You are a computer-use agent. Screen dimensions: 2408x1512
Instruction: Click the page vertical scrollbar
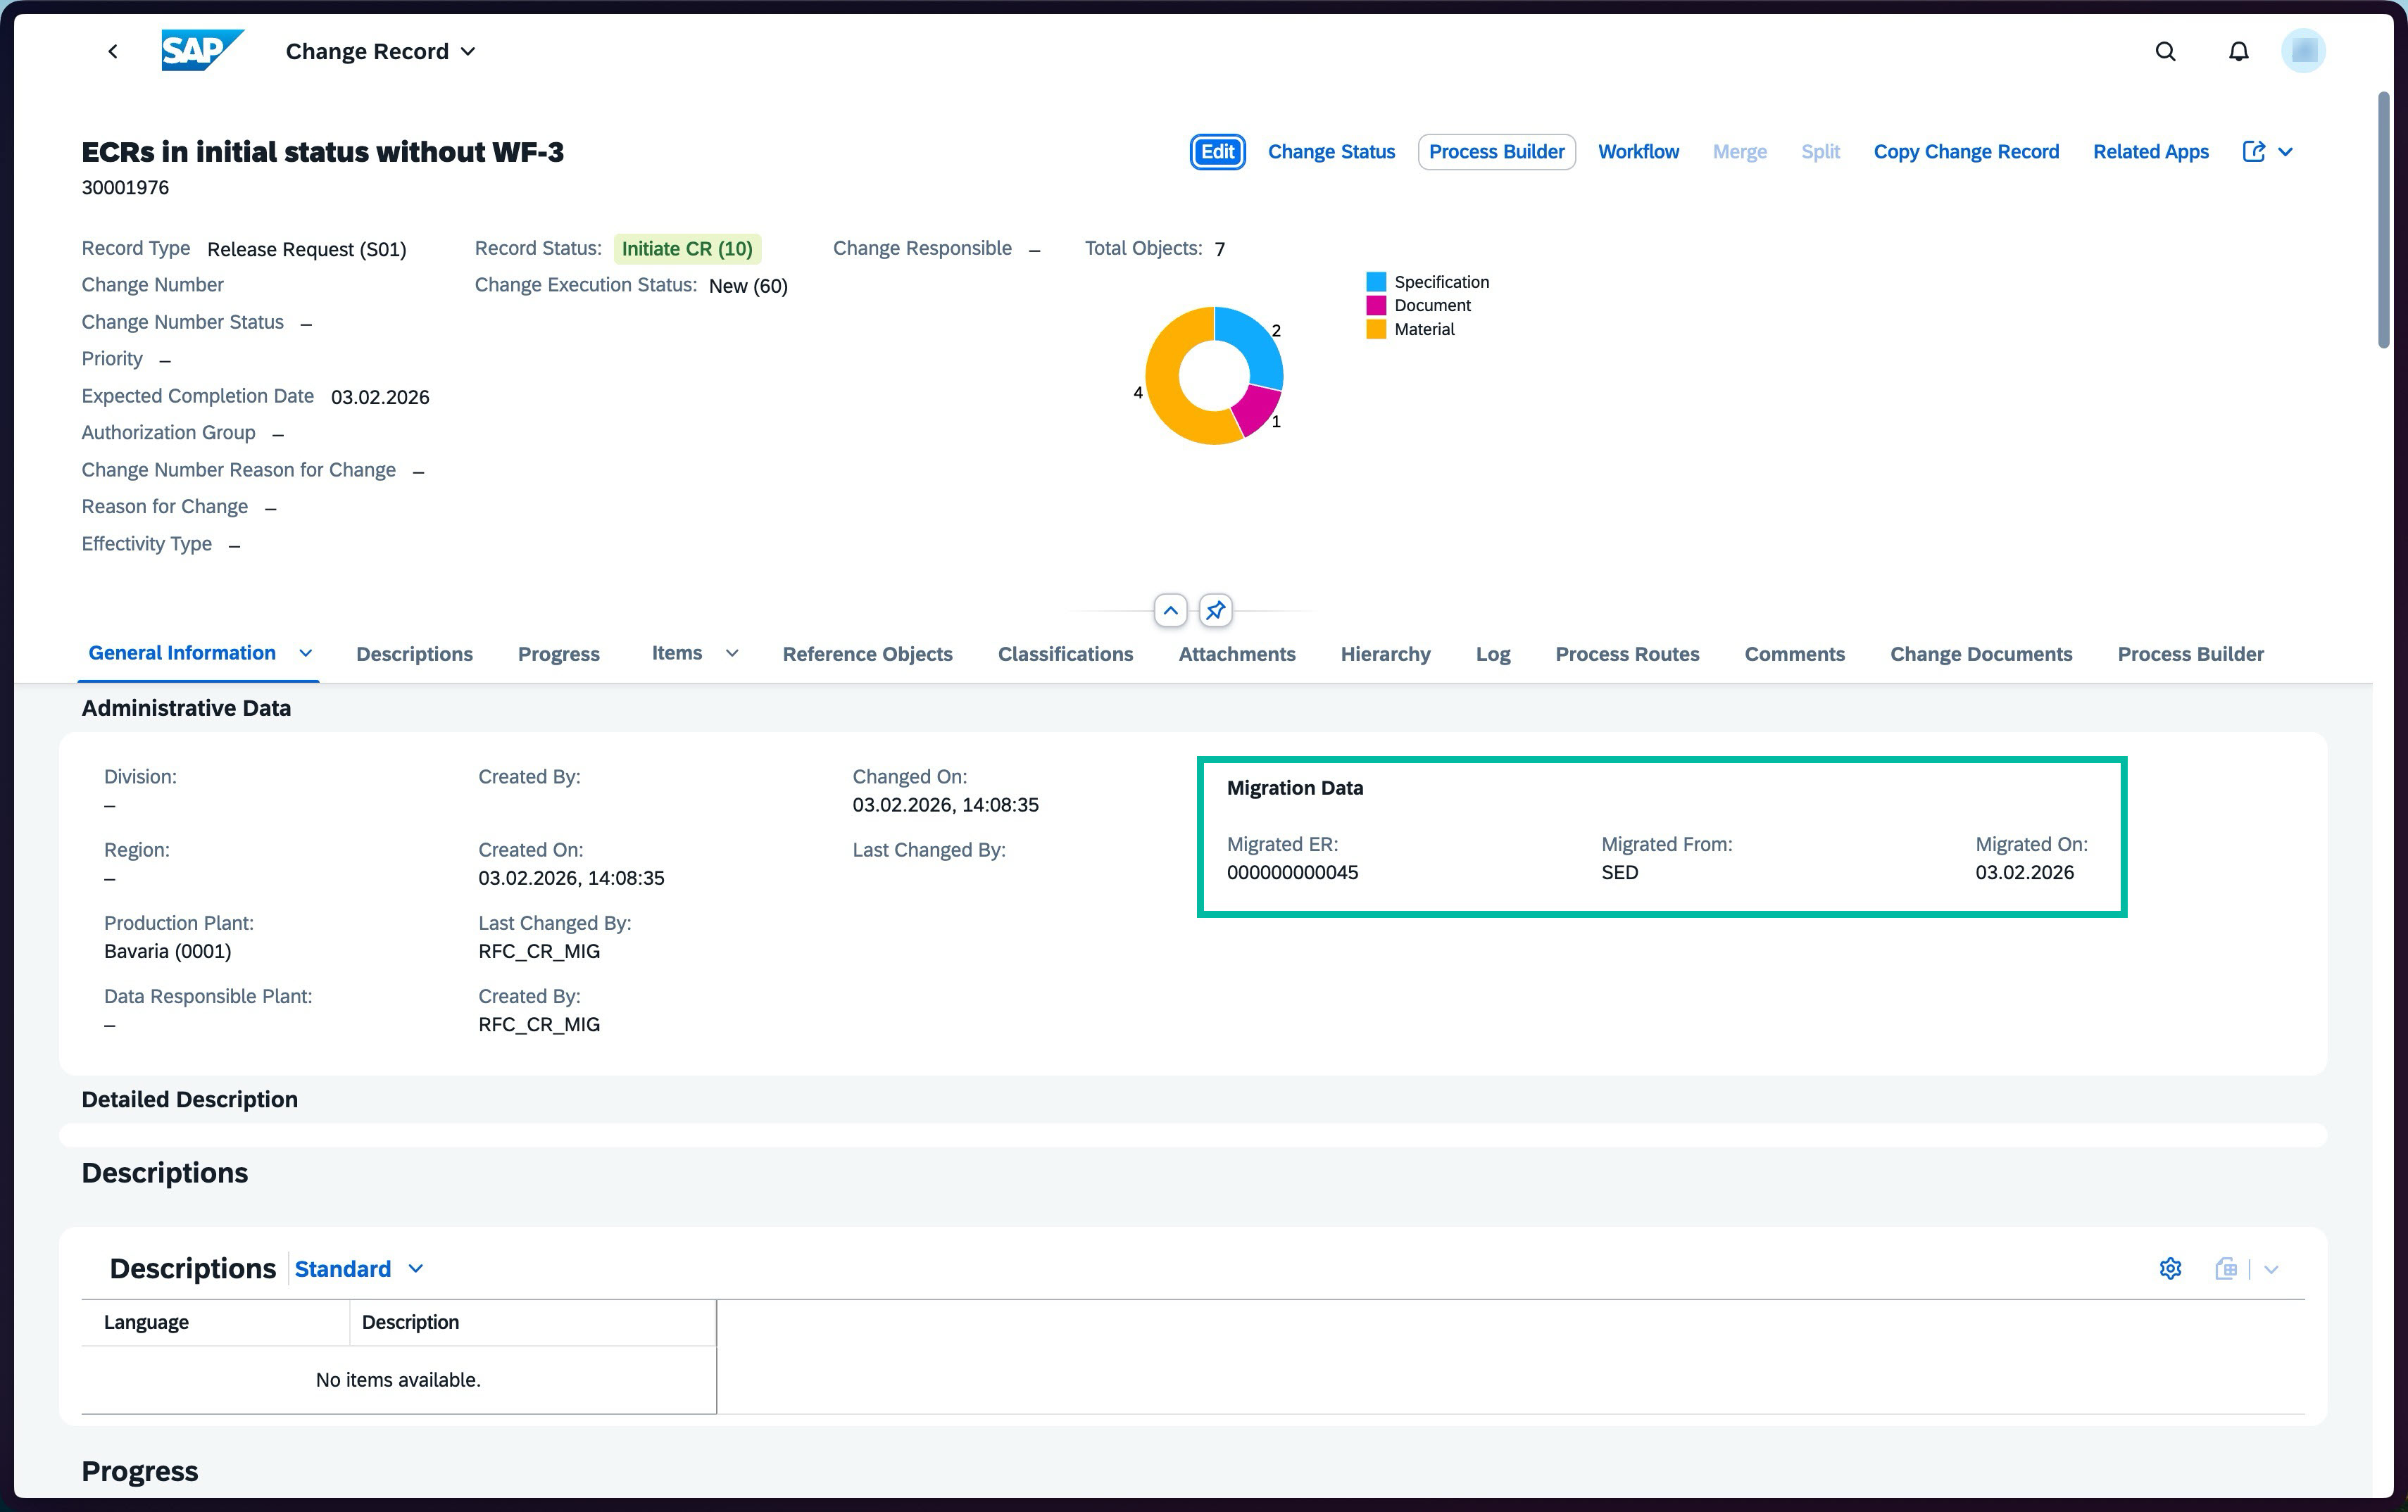[x=2384, y=220]
